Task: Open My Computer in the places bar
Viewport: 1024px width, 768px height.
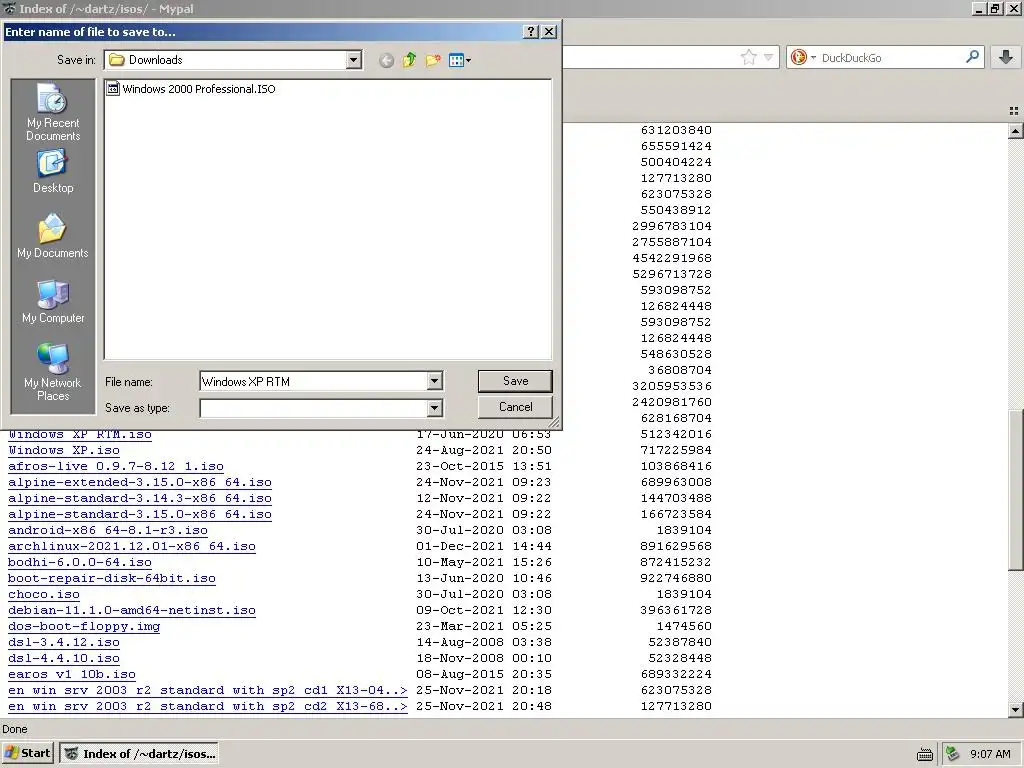Action: (53, 302)
